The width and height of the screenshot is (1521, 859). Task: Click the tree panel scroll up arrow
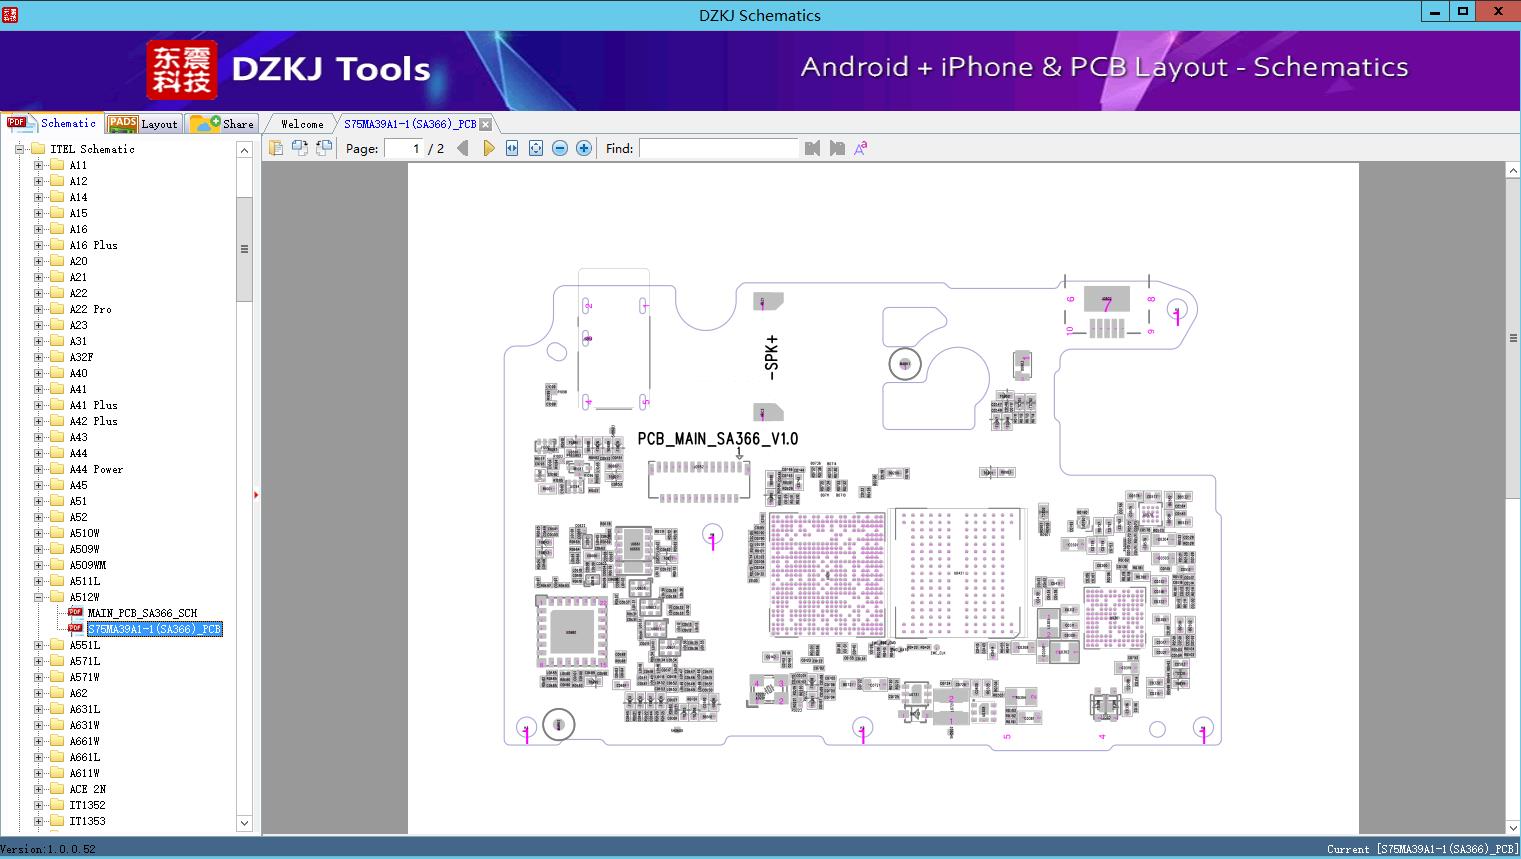[x=244, y=150]
